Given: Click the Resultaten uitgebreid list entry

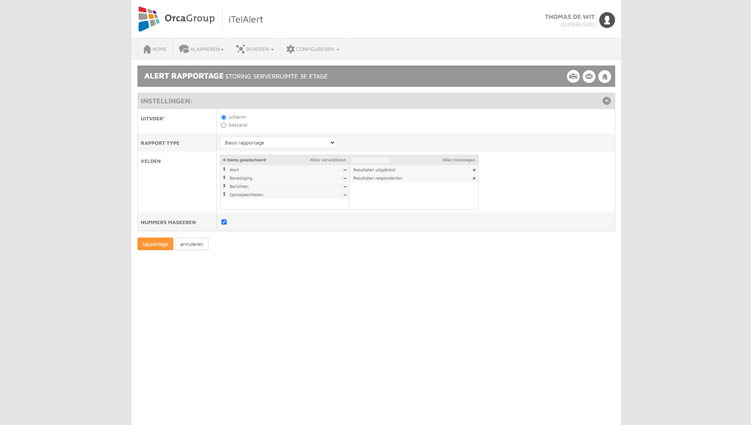Looking at the screenshot, I should tap(414, 170).
